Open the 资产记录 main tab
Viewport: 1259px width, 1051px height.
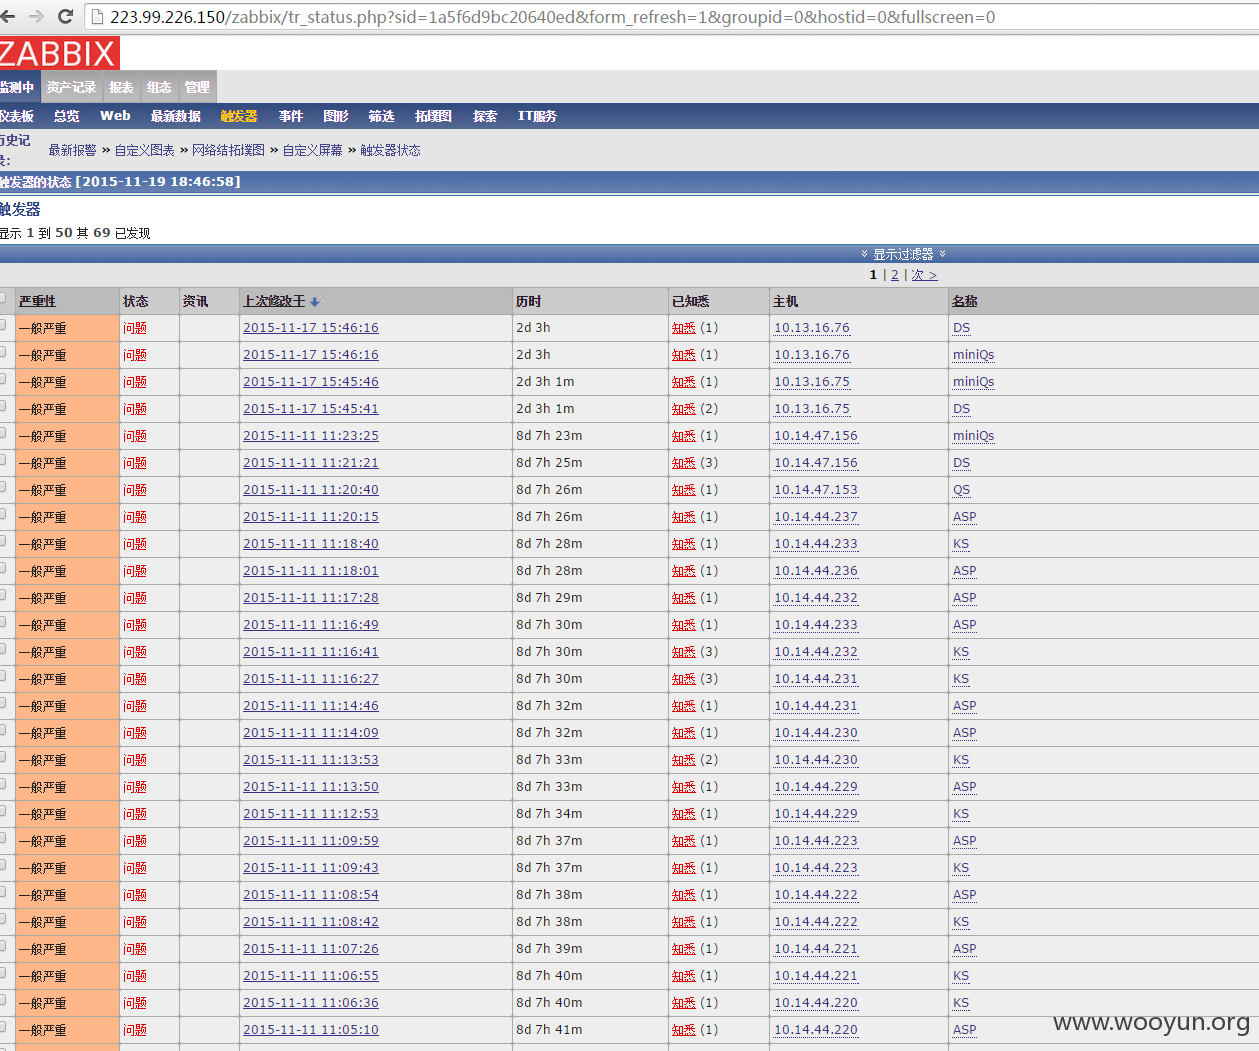pyautogui.click(x=71, y=87)
